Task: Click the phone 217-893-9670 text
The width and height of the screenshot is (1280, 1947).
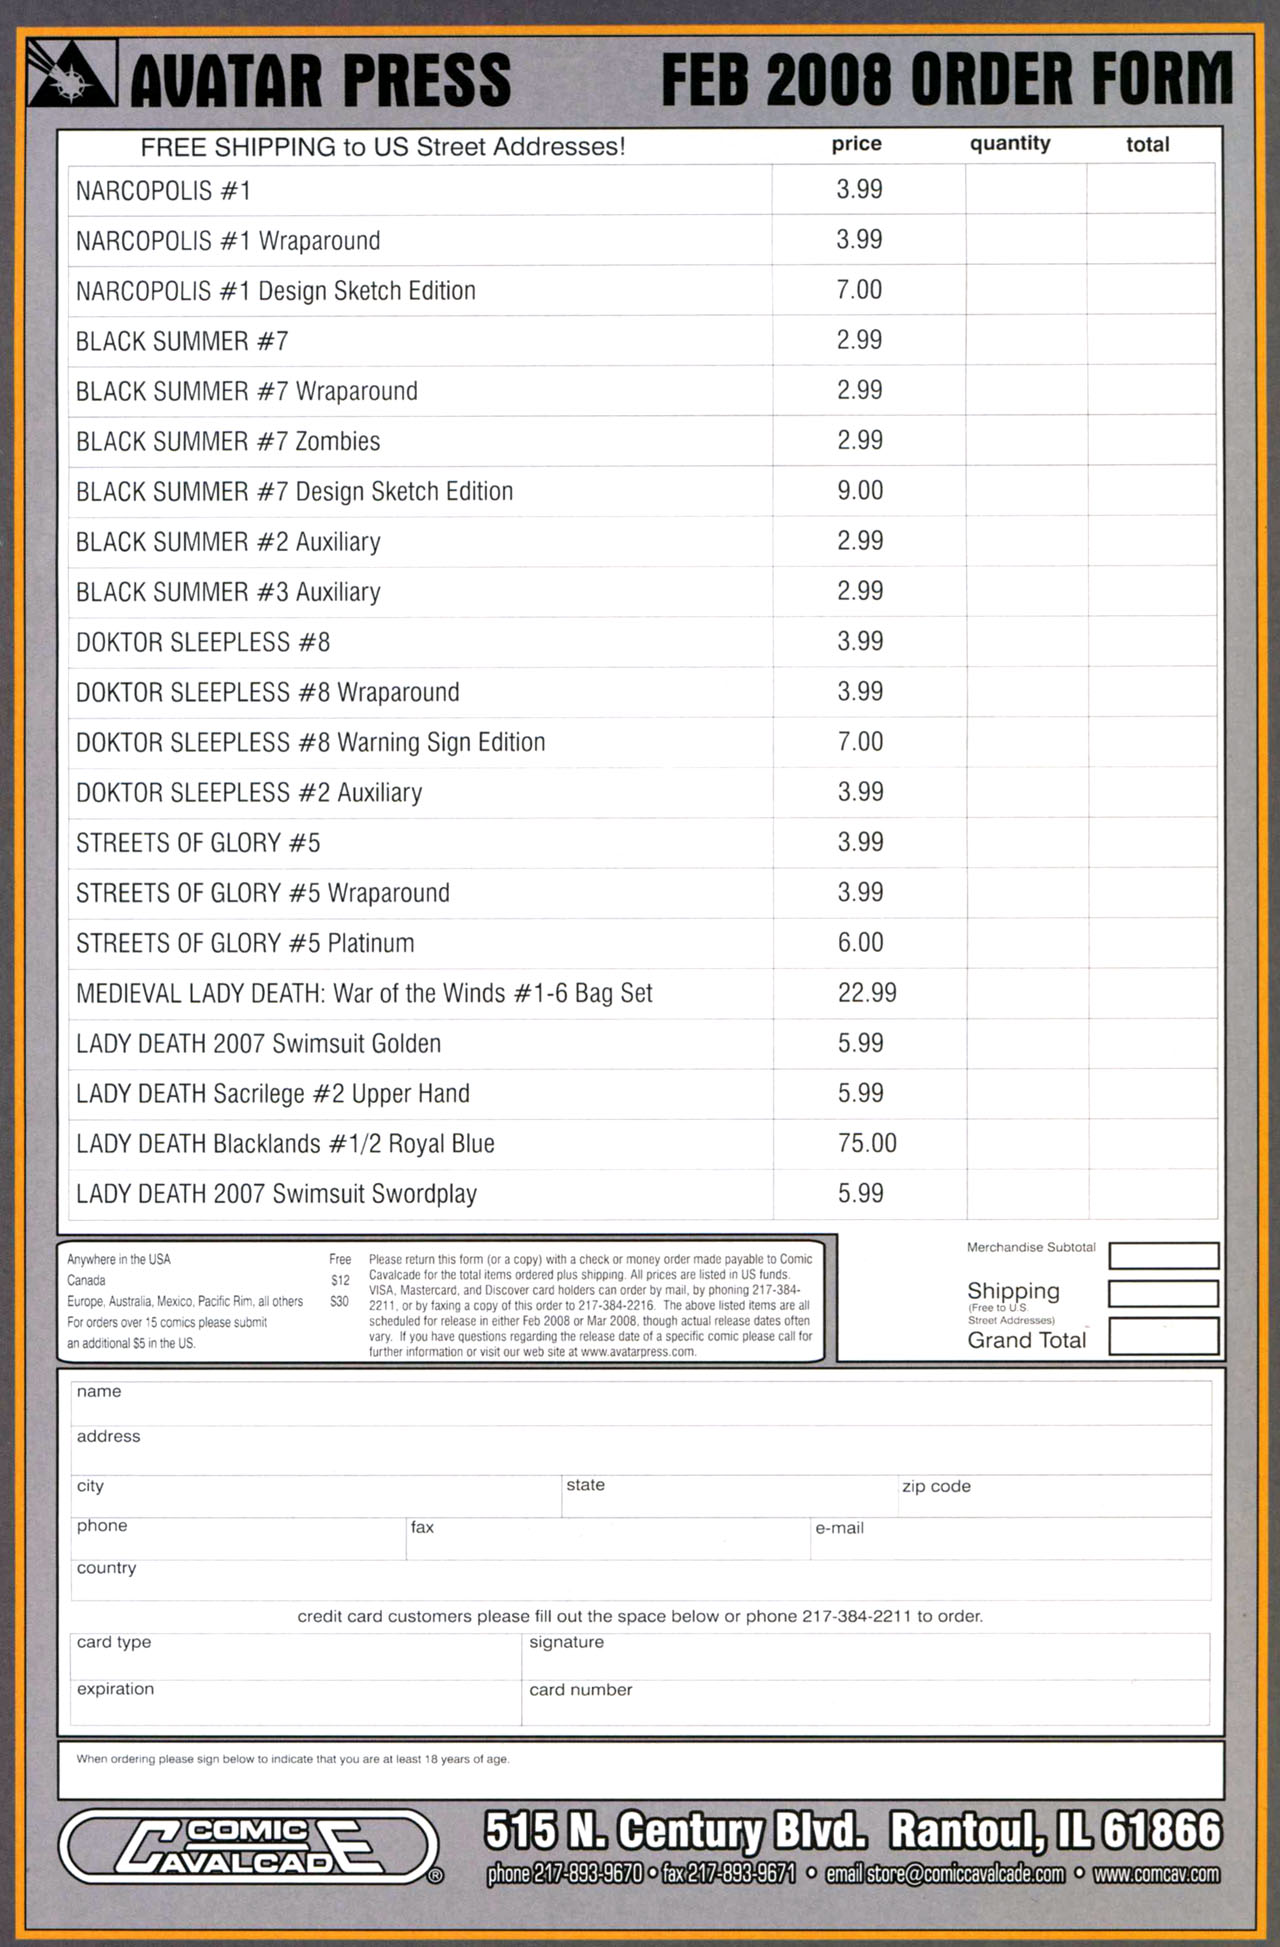Action: [565, 1873]
